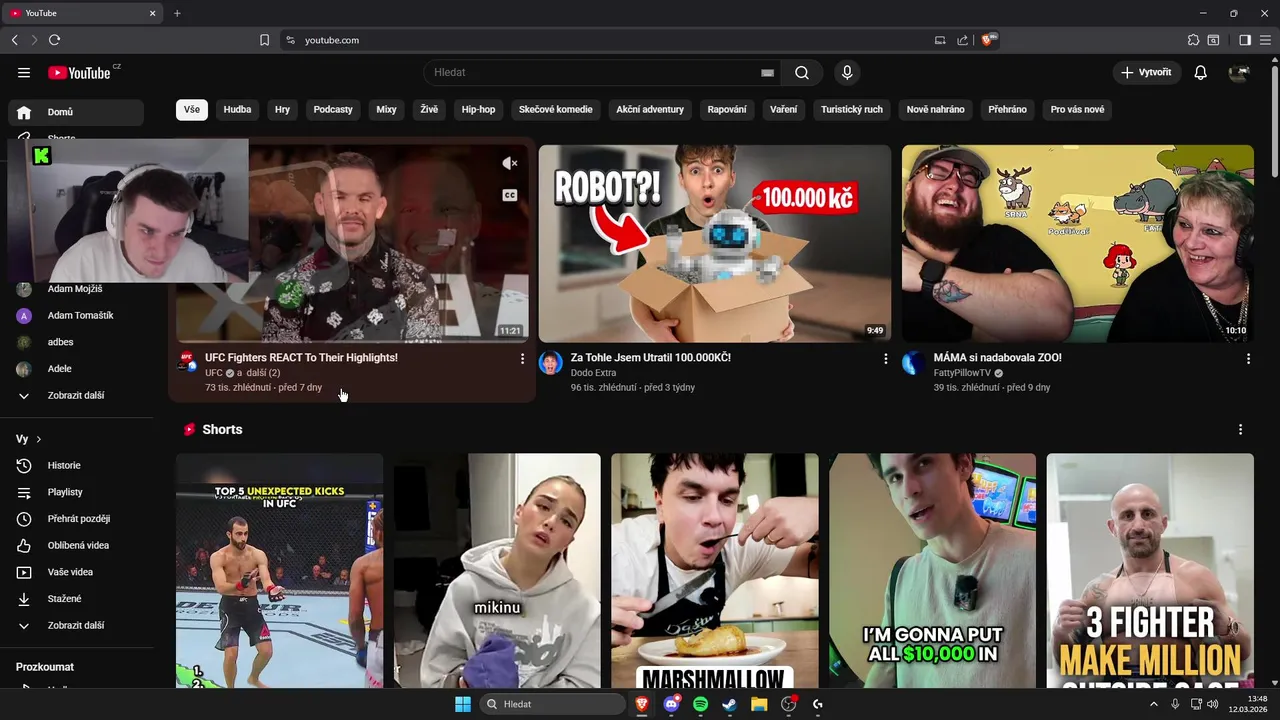Expand more subscriptions with Zobrazit další
The height and width of the screenshot is (720, 1280).
[x=76, y=395]
